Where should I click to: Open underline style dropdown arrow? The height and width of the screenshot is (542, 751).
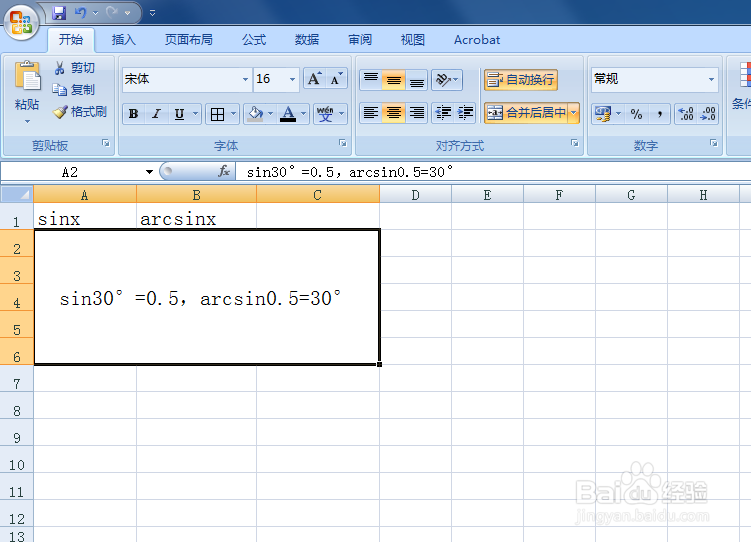[x=195, y=114]
